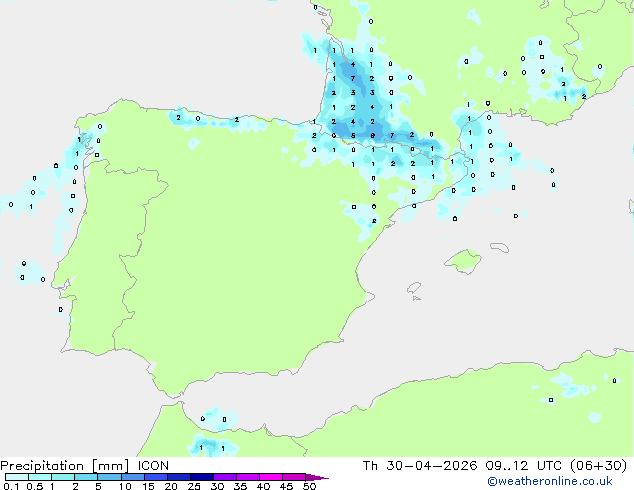Click the legend scale label "10"

point(125,486)
